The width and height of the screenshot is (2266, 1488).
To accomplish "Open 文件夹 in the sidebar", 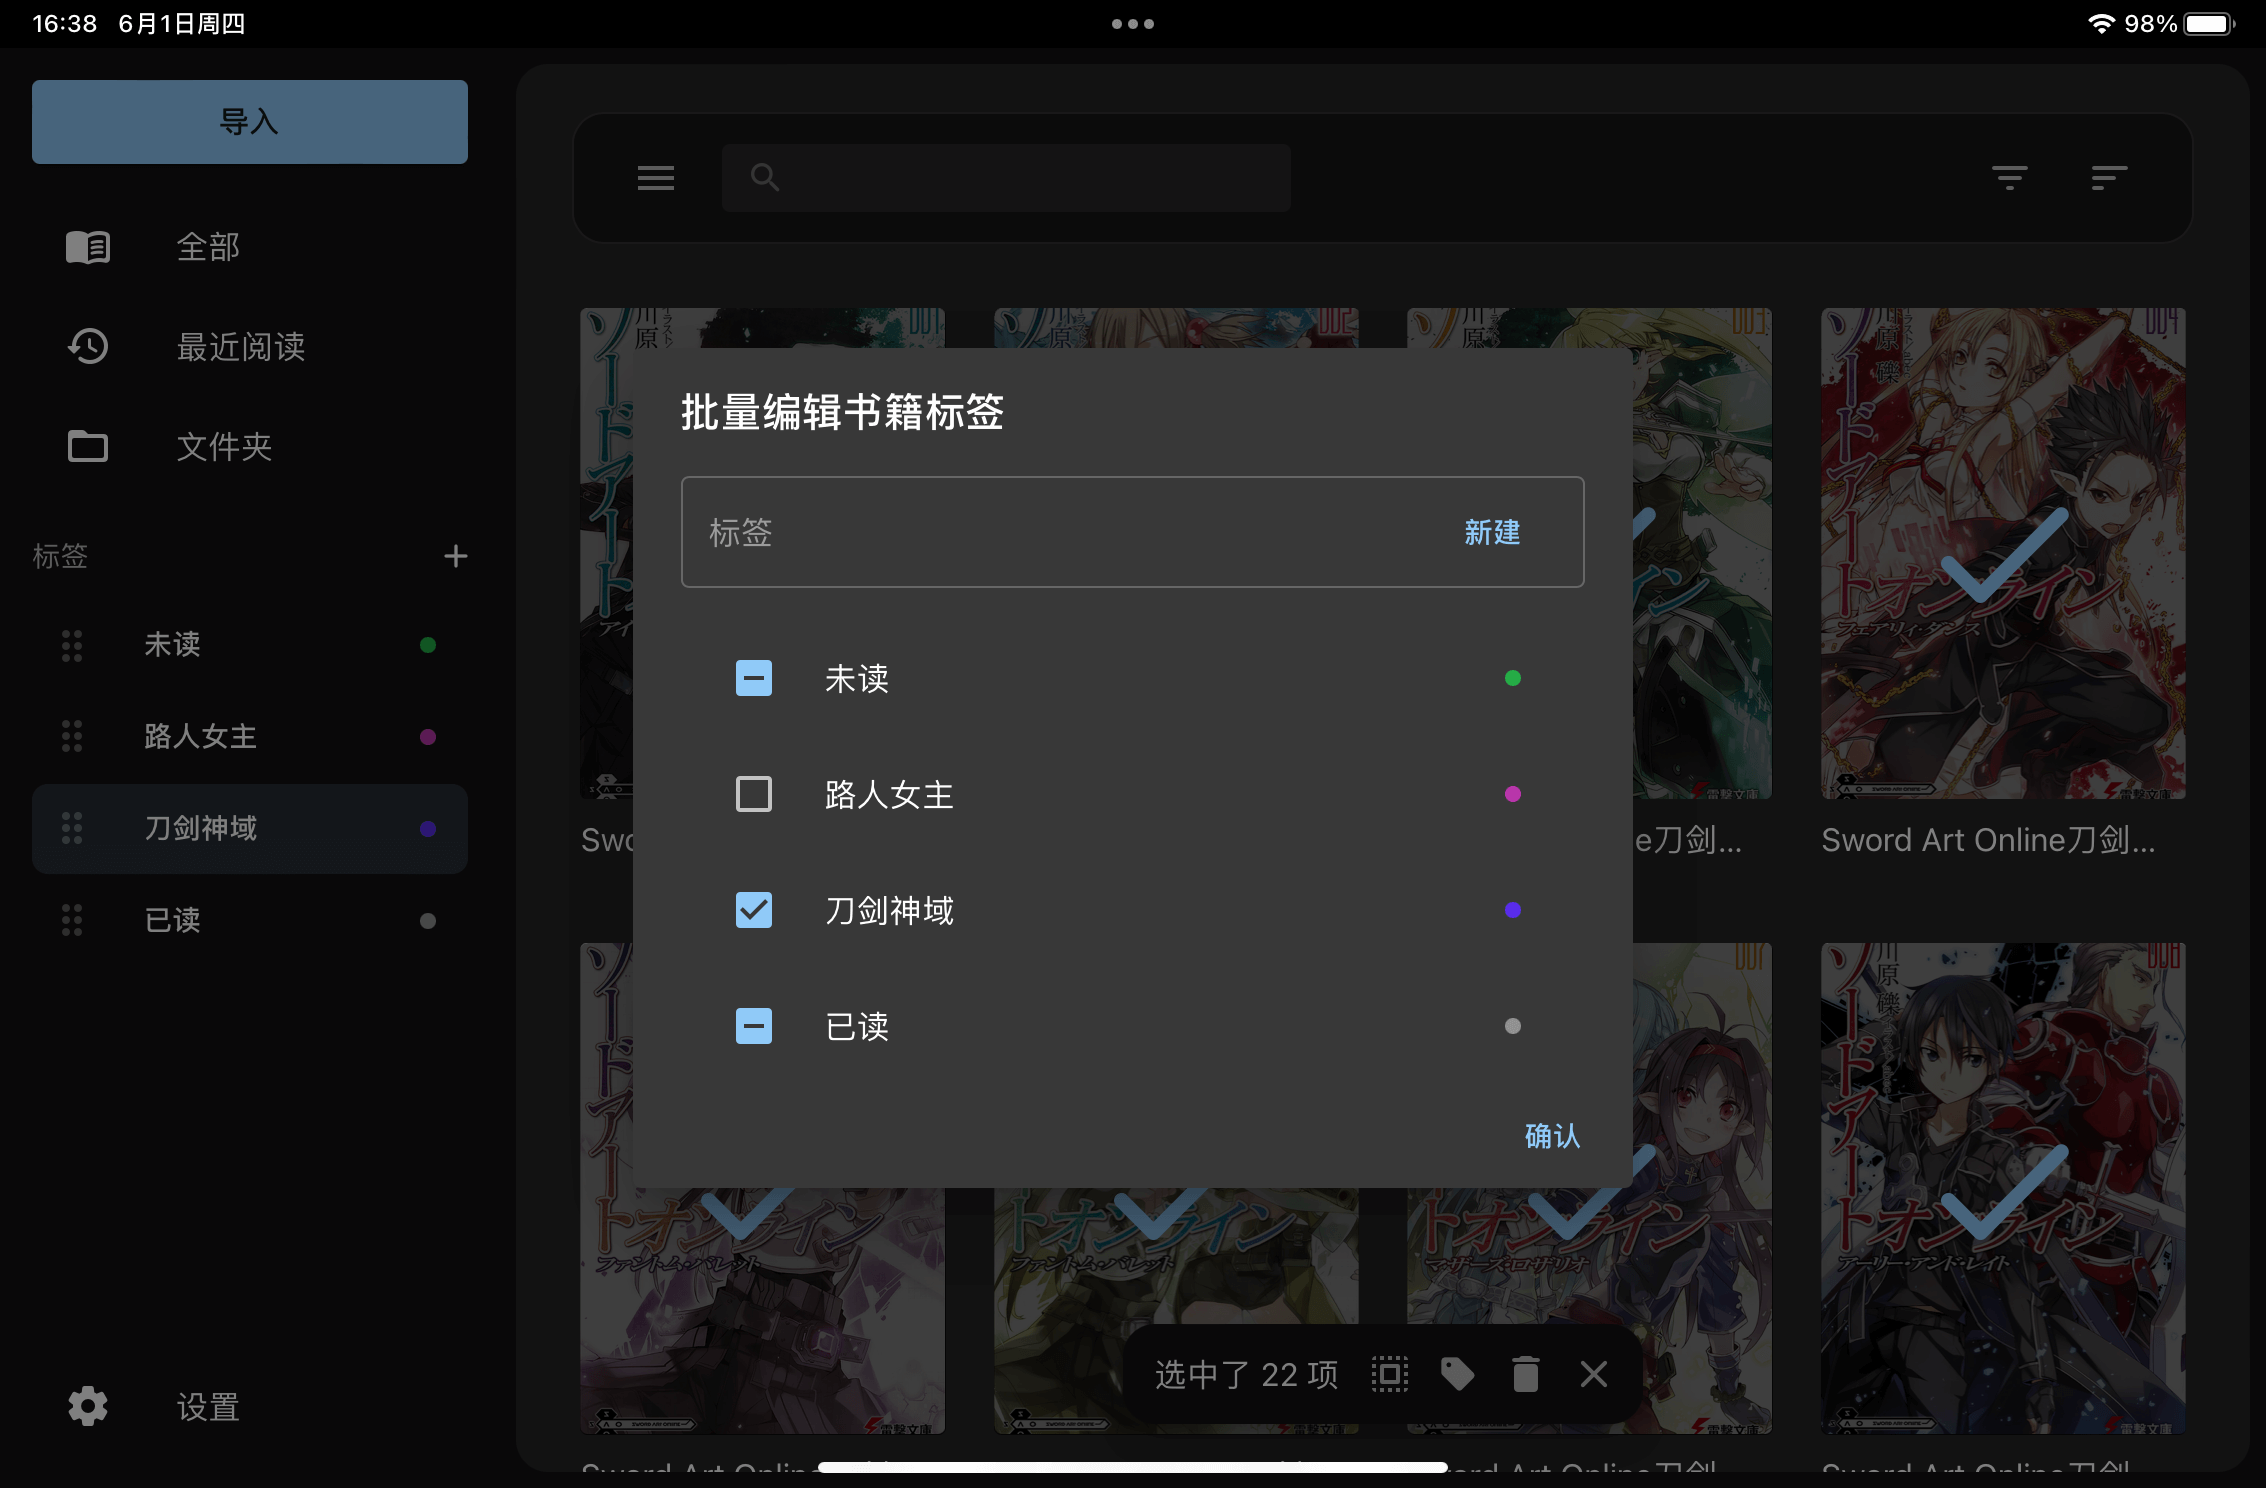I will click(x=224, y=447).
